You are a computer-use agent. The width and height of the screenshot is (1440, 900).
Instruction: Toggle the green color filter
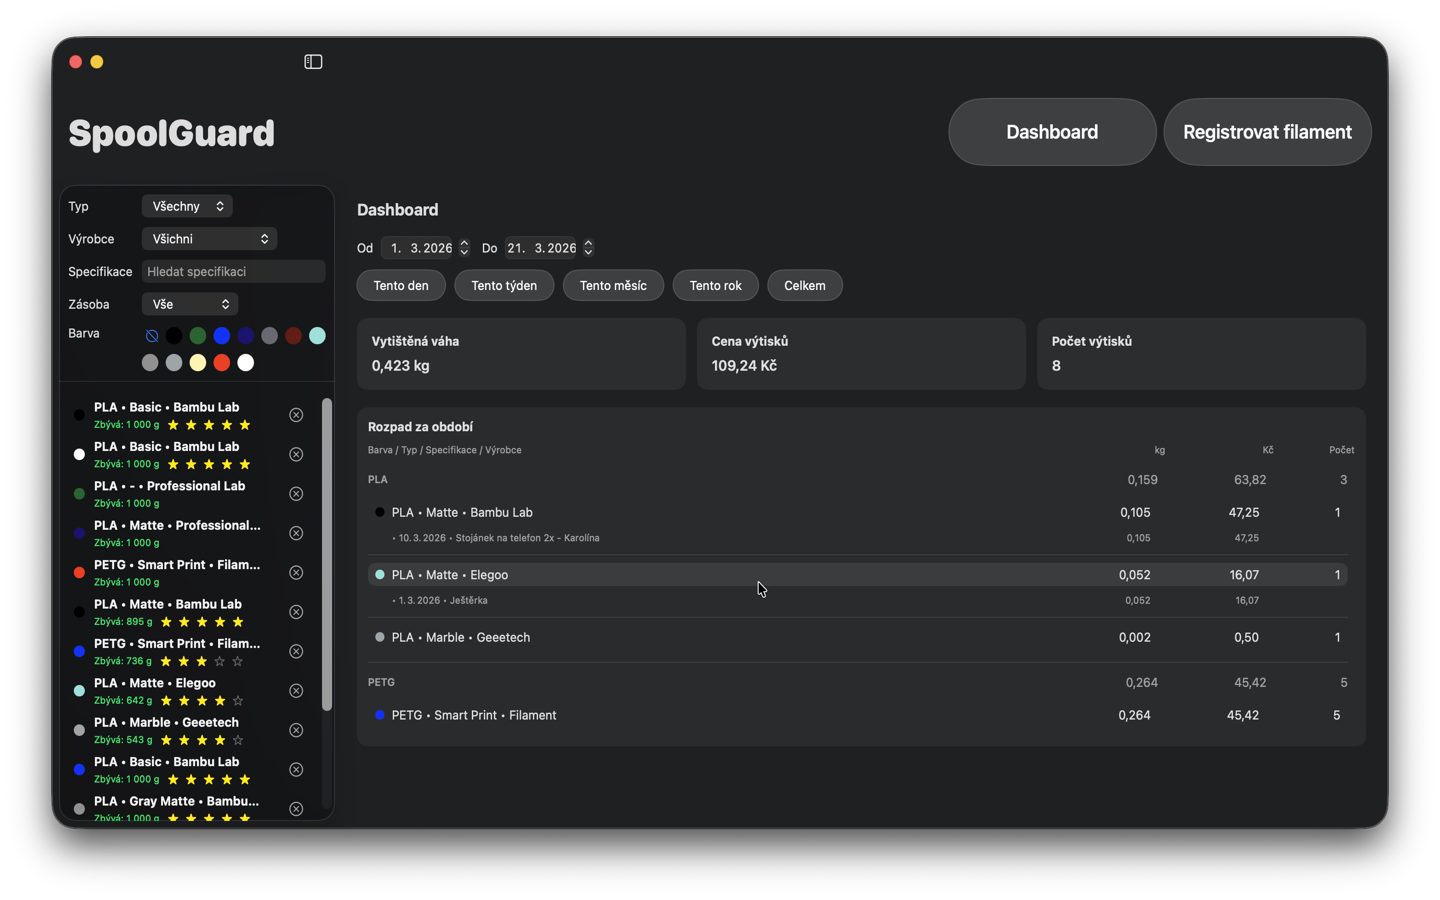point(198,335)
